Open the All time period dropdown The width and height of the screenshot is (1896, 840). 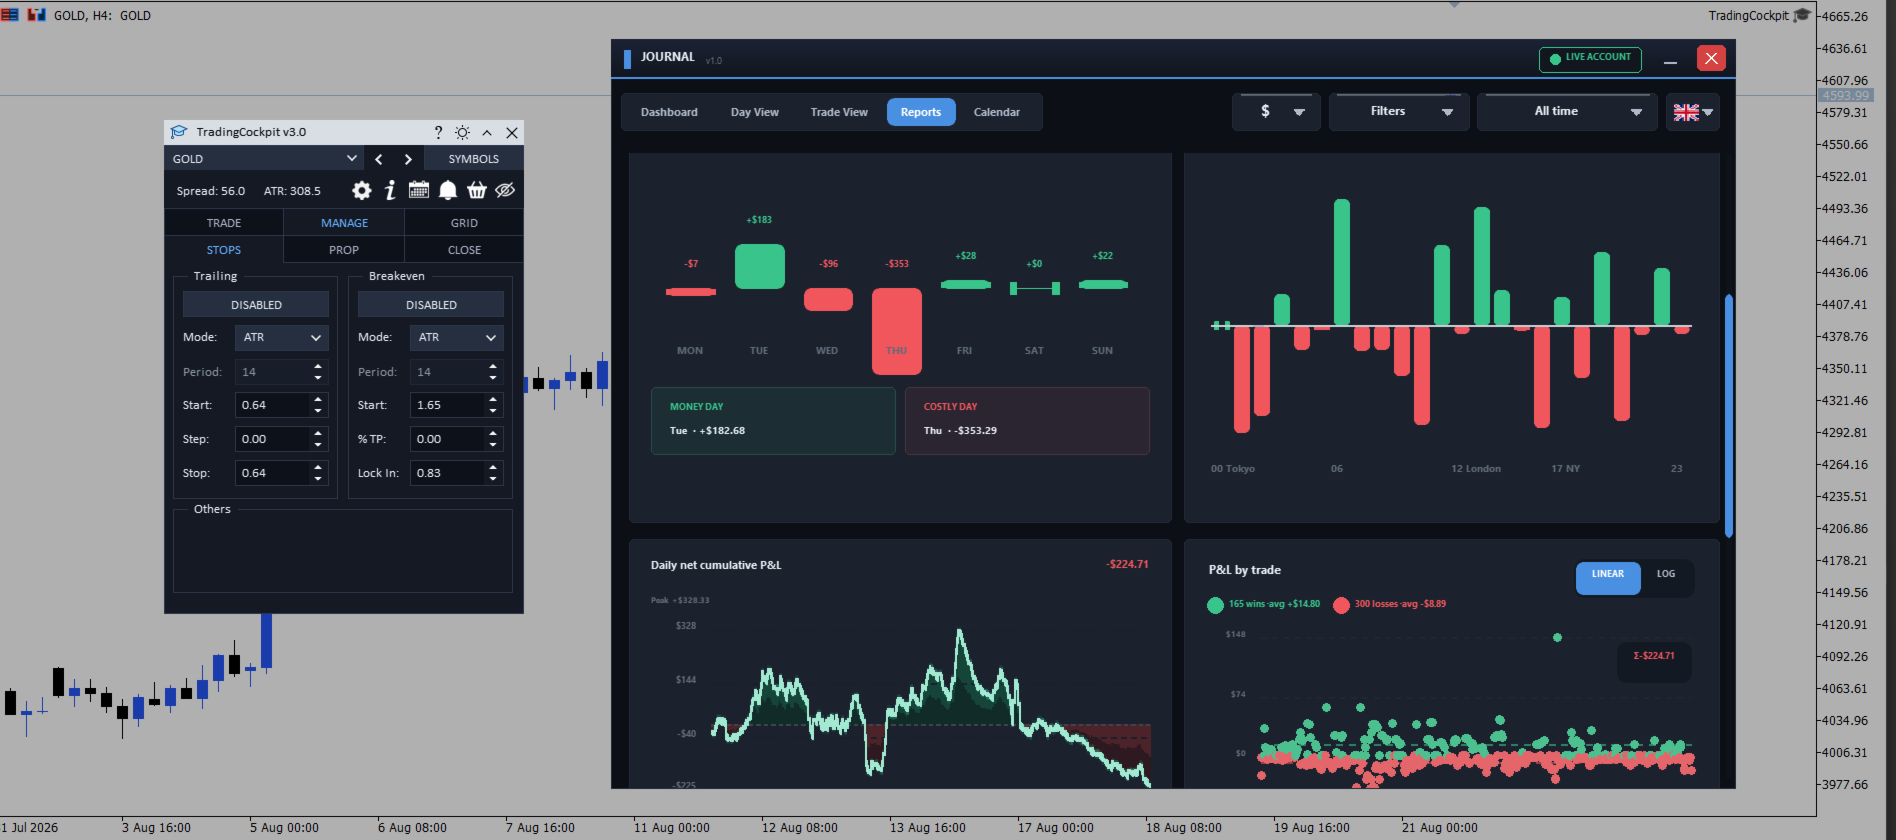pos(1567,112)
